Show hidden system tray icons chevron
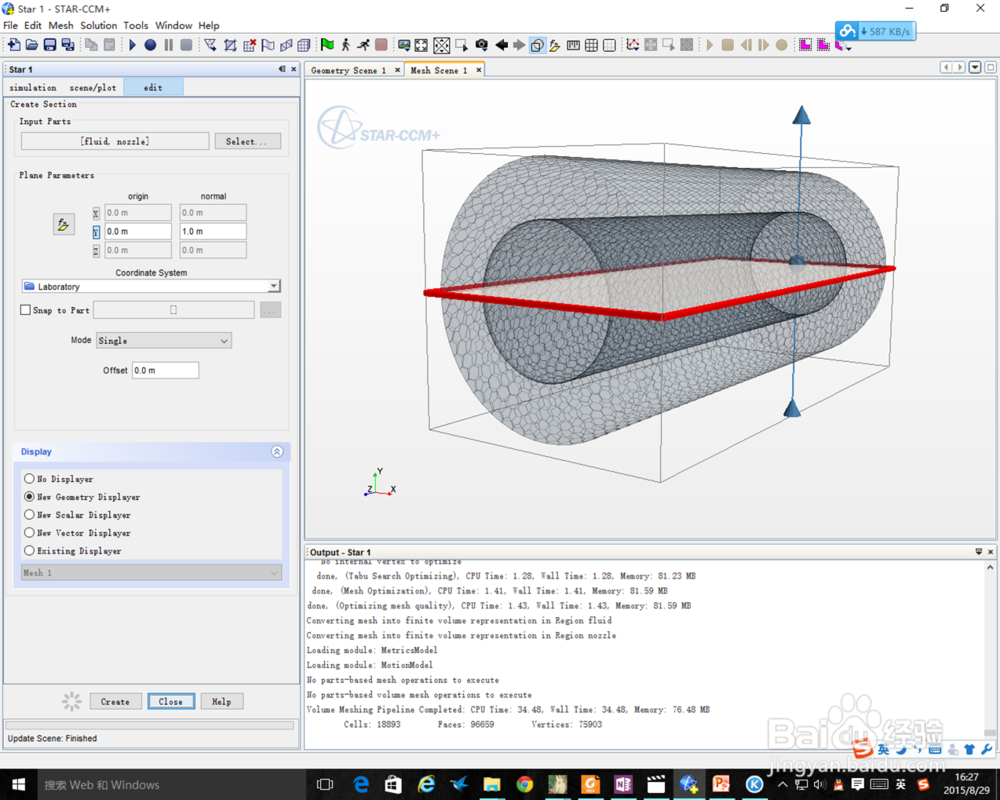The width and height of the screenshot is (1000, 800). (783, 785)
